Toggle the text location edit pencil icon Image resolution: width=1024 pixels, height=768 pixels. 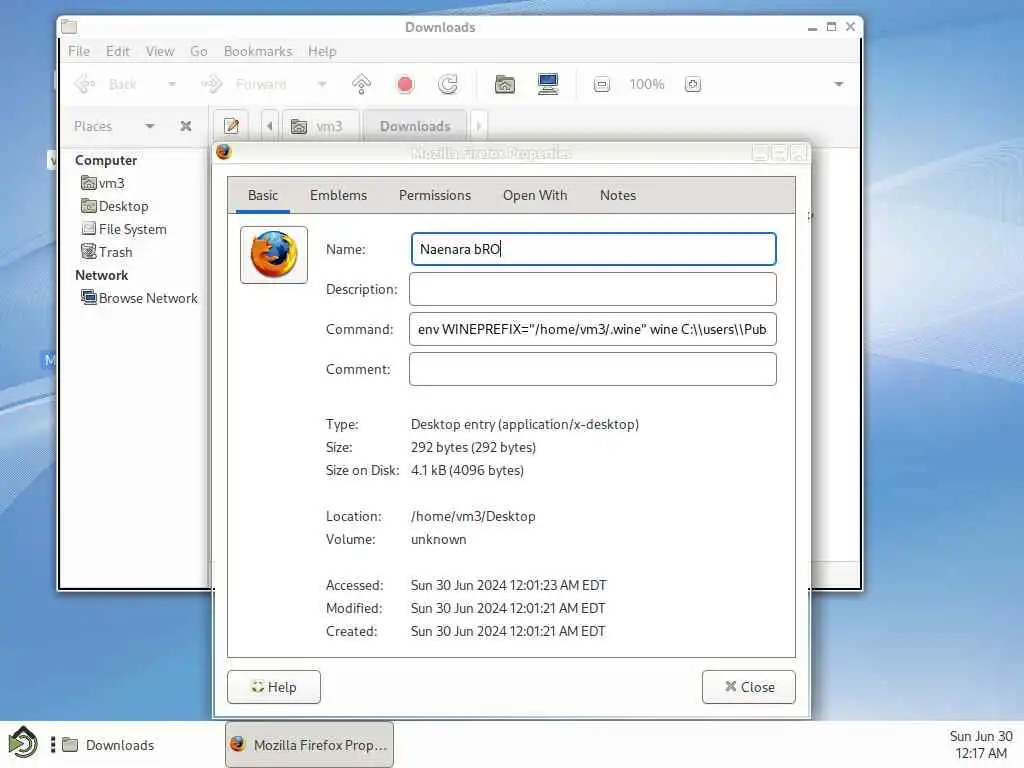(231, 125)
